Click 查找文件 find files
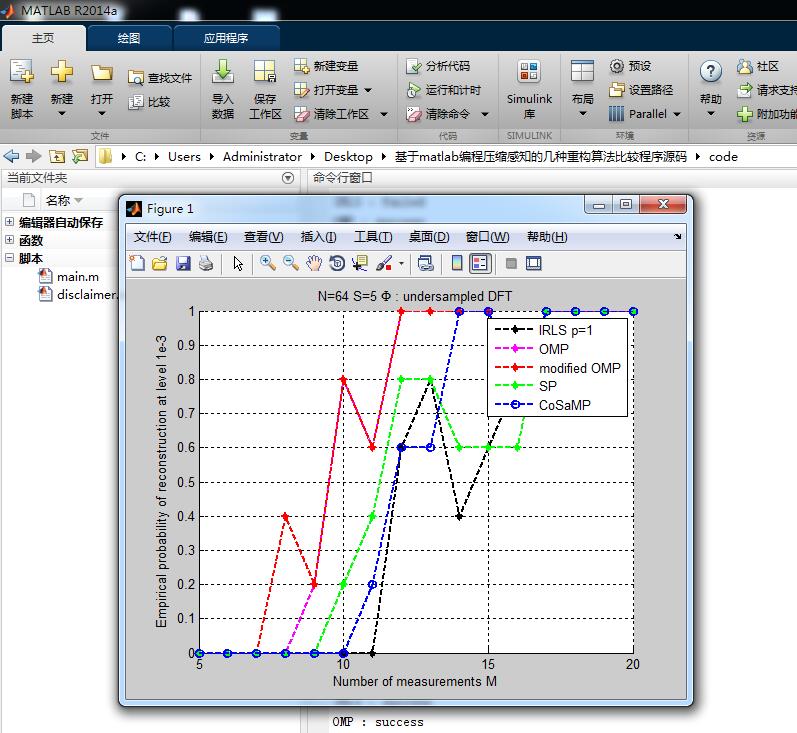The image size is (797, 733). click(160, 78)
